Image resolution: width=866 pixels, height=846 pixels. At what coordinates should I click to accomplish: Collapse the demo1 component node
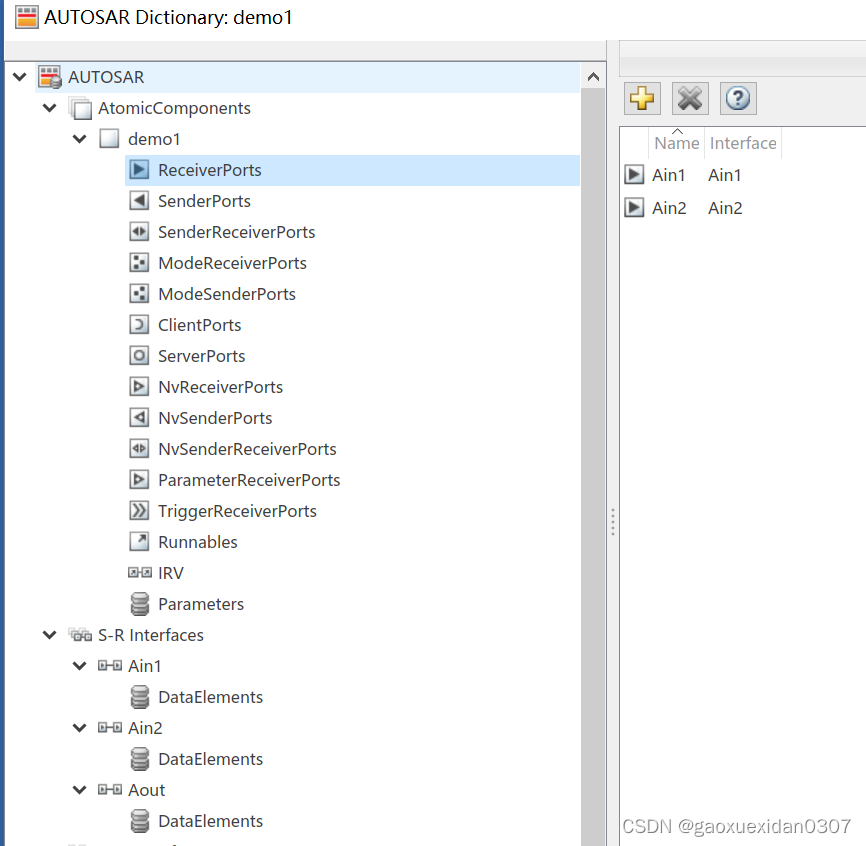(x=80, y=139)
